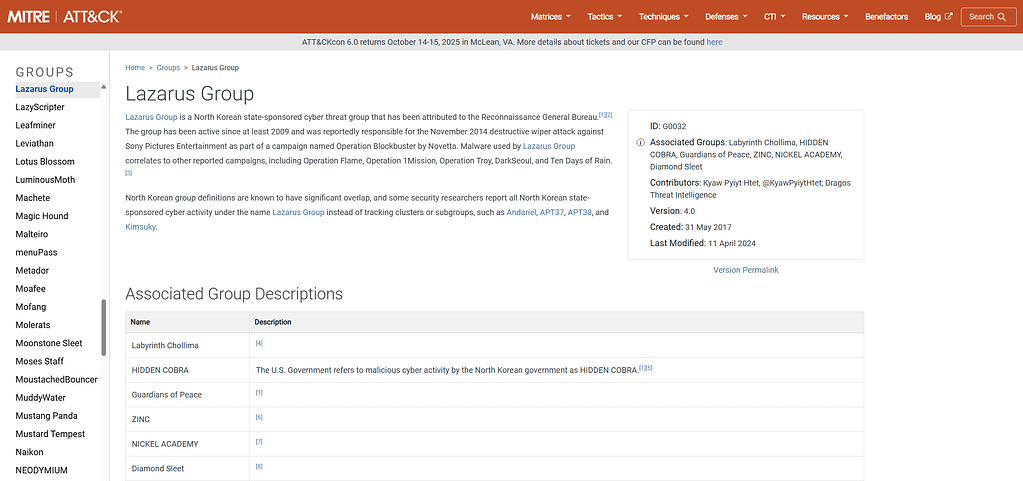Click citation 4 in Labyrinth Chollima row

click(259, 344)
